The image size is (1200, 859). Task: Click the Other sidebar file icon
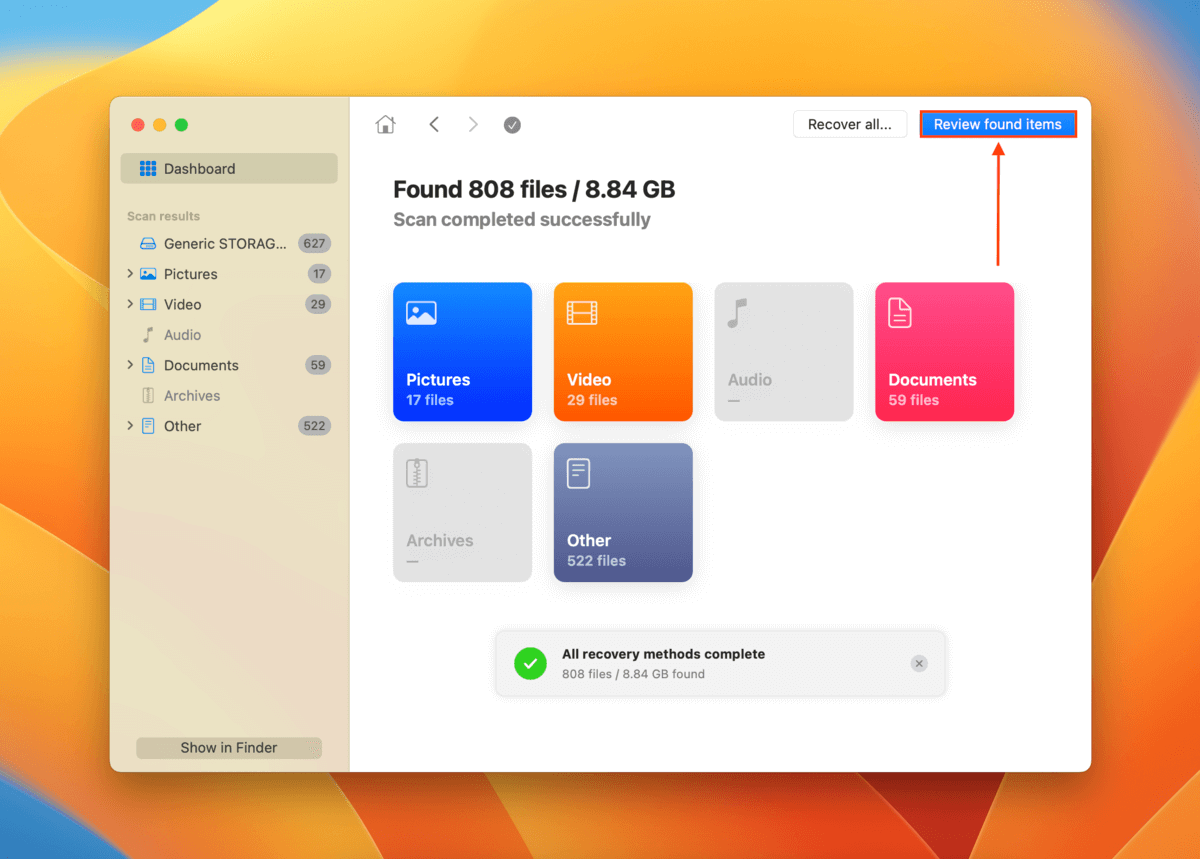[148, 426]
